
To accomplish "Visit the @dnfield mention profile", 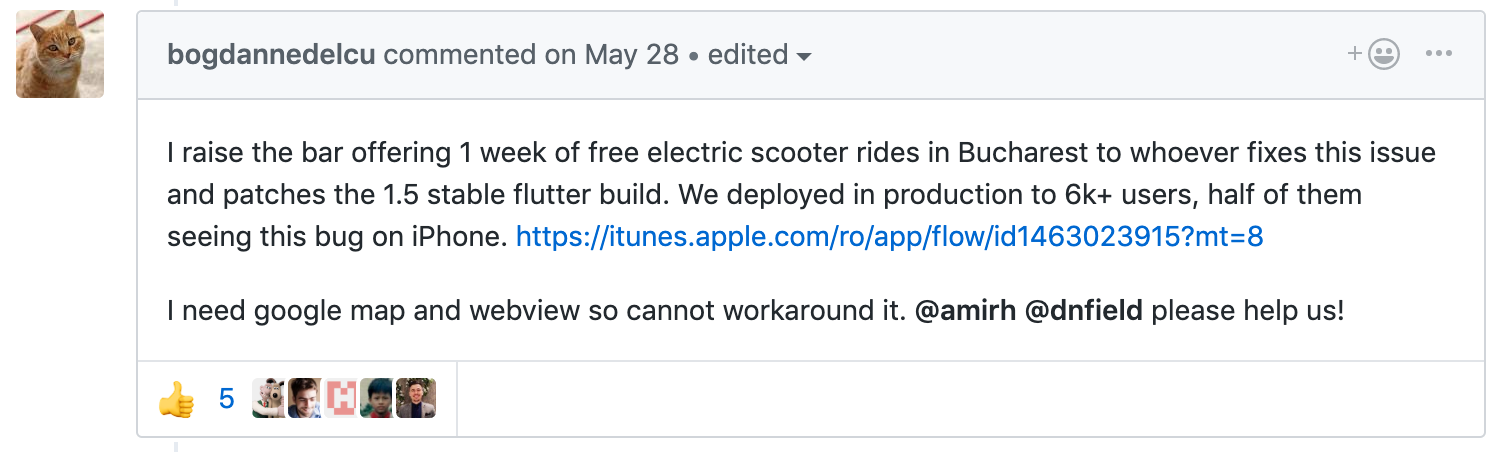I will [x=1083, y=311].
